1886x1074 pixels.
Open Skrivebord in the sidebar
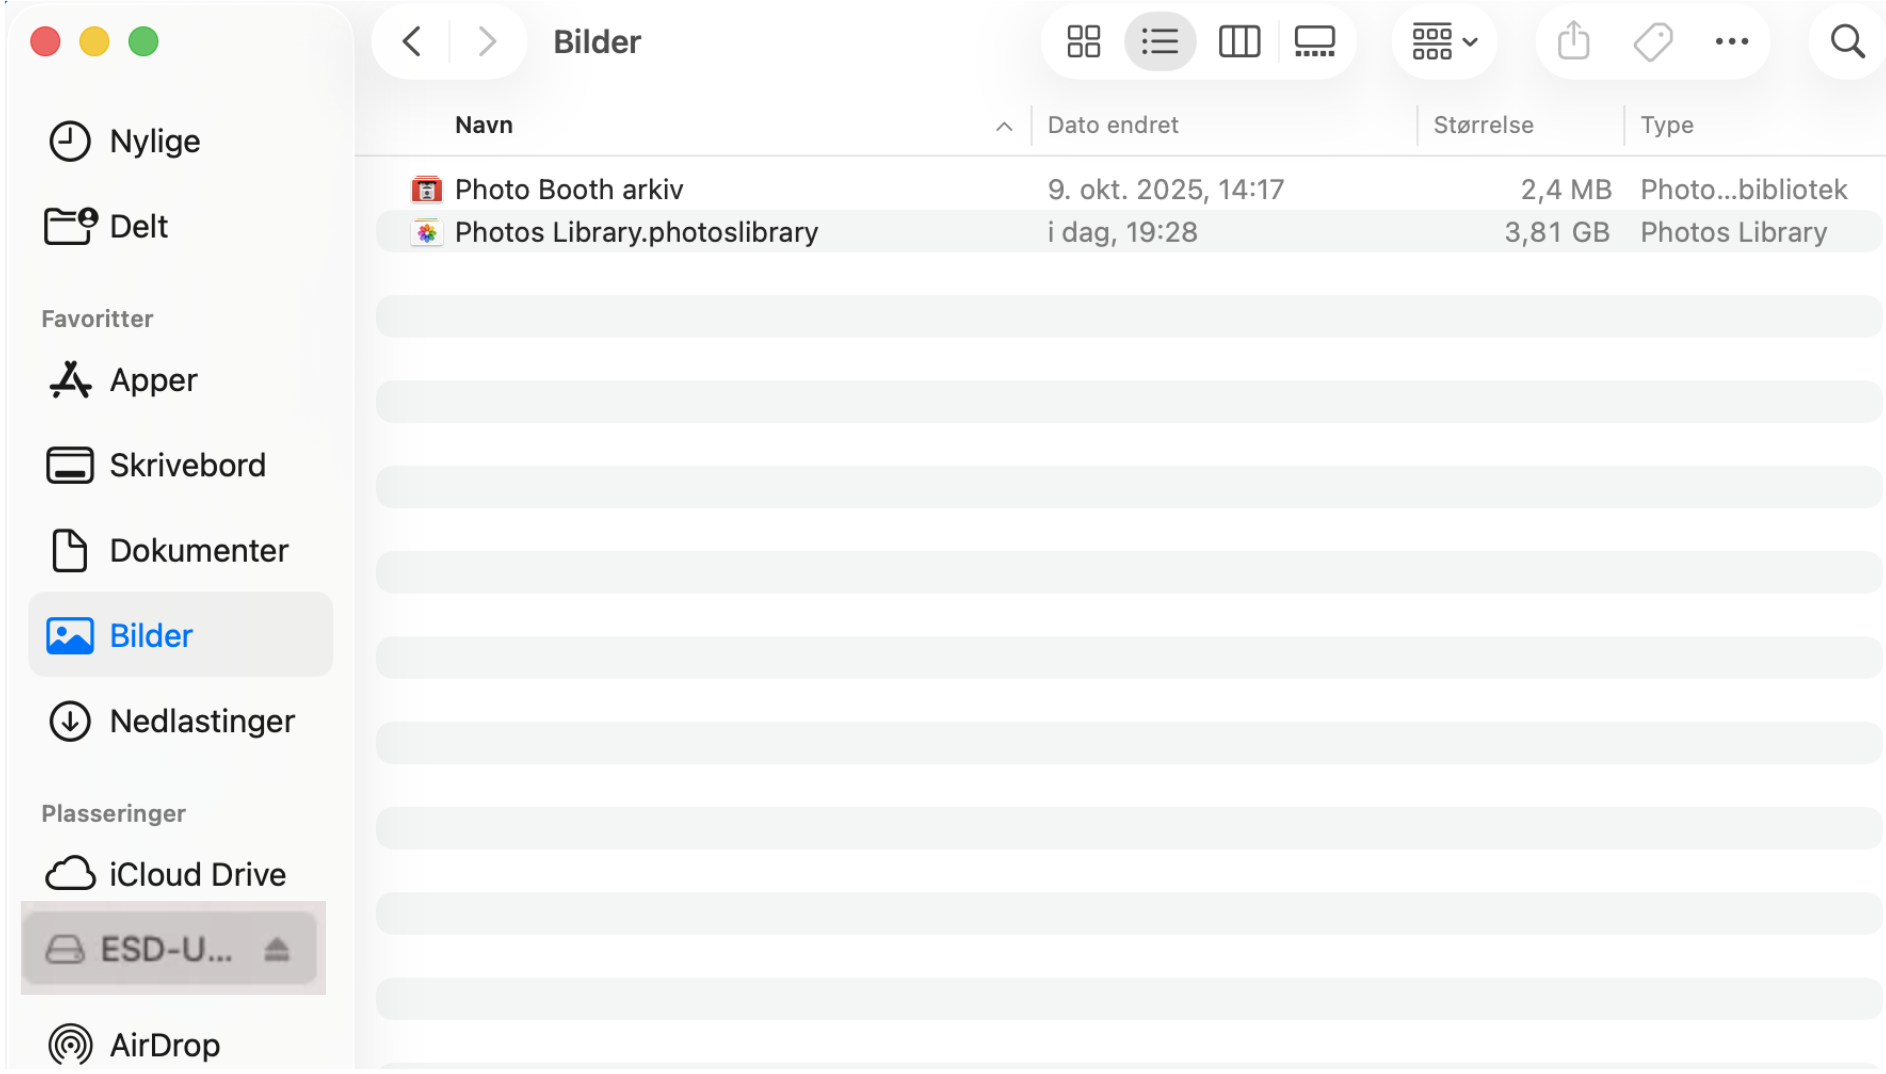(180, 465)
